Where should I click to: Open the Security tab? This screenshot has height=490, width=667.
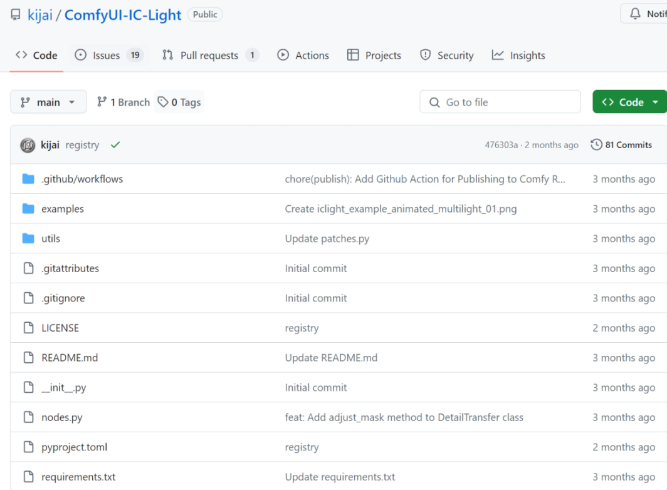446,55
